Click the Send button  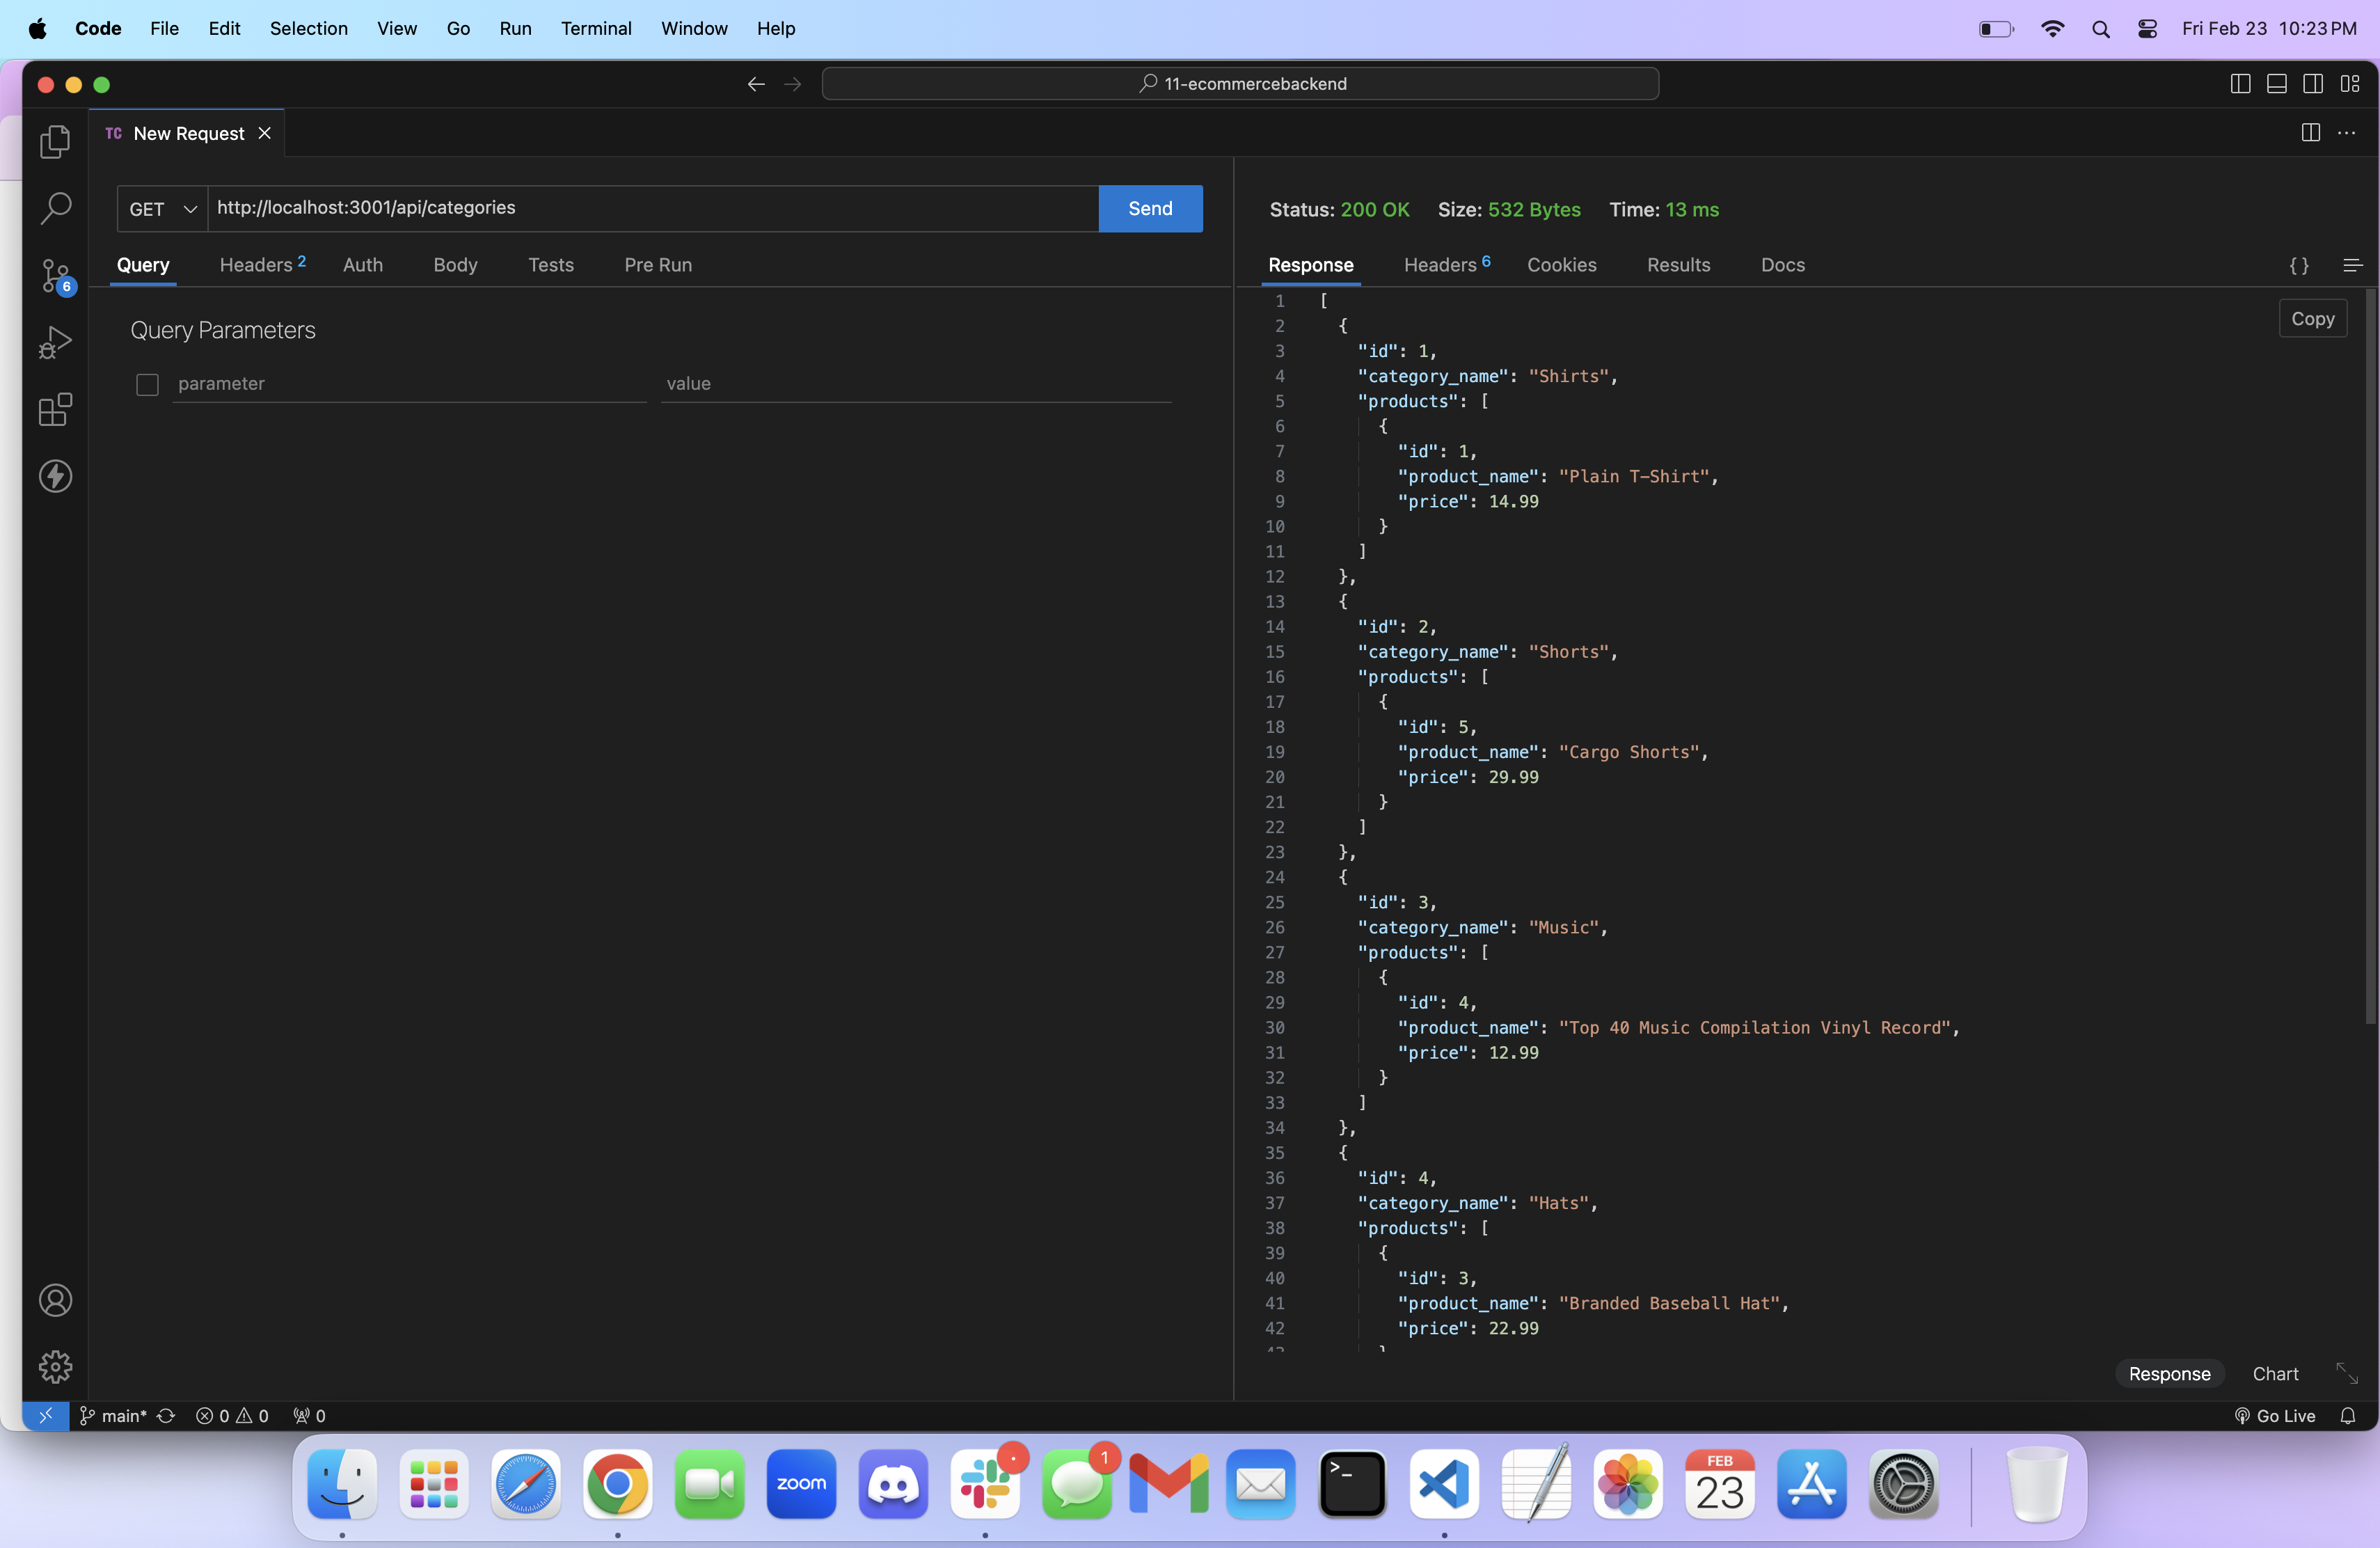click(x=1150, y=208)
